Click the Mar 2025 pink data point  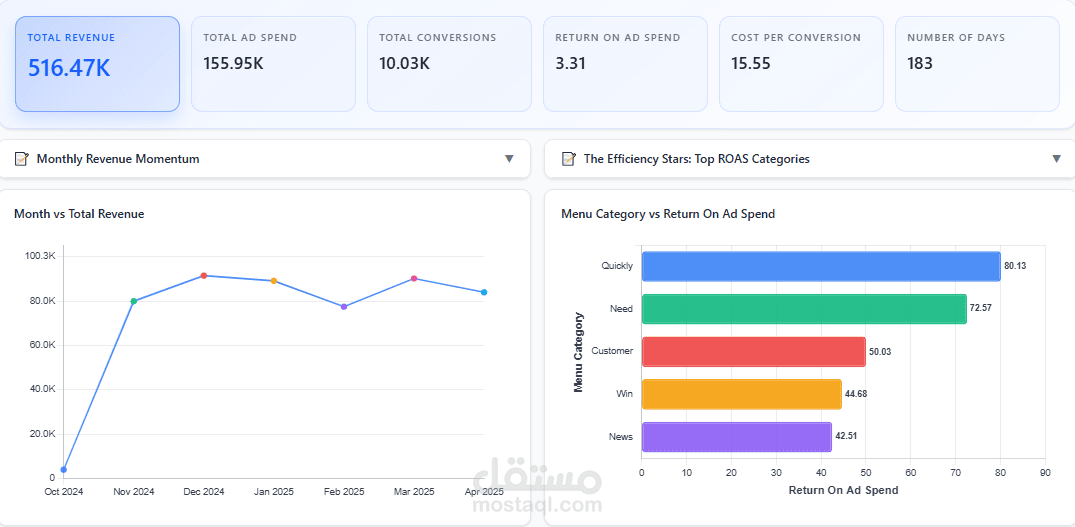(x=414, y=278)
